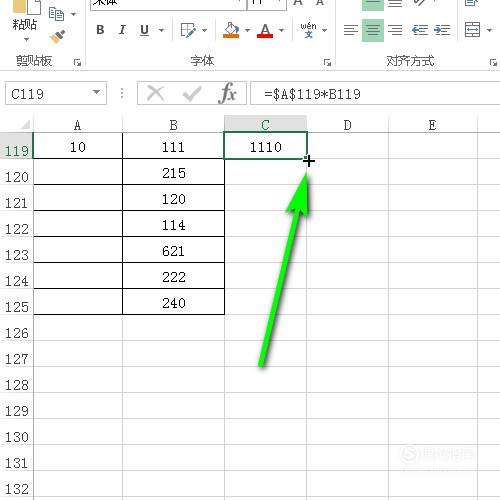Click cell containing 114
500x500 pixels.
[x=173, y=224]
